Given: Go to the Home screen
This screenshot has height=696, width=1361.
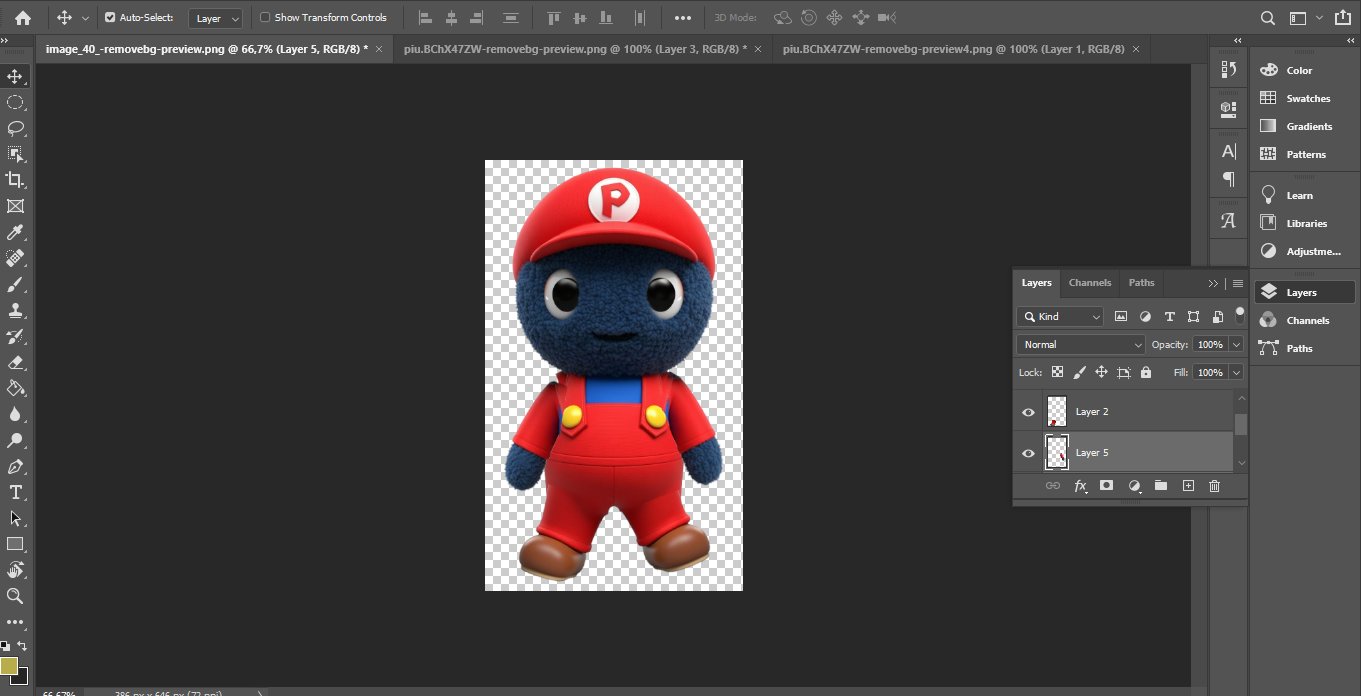Looking at the screenshot, I should pyautogui.click(x=23, y=17).
